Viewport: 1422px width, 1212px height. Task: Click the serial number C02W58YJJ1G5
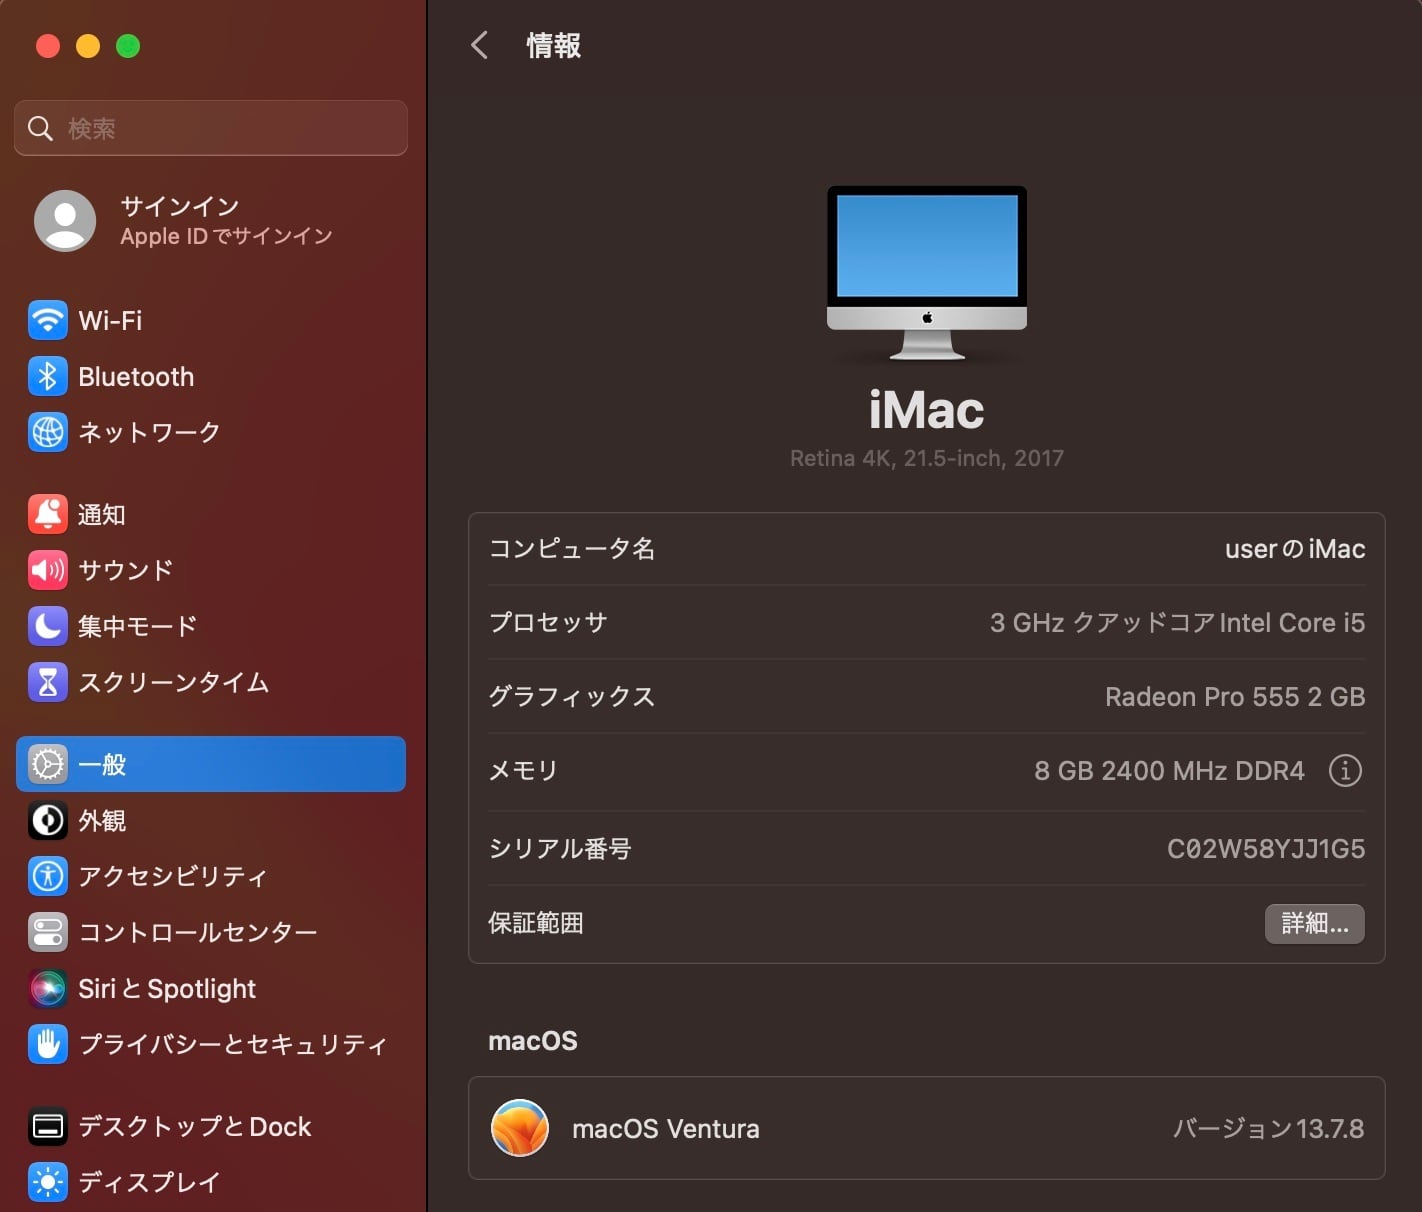point(1266,849)
